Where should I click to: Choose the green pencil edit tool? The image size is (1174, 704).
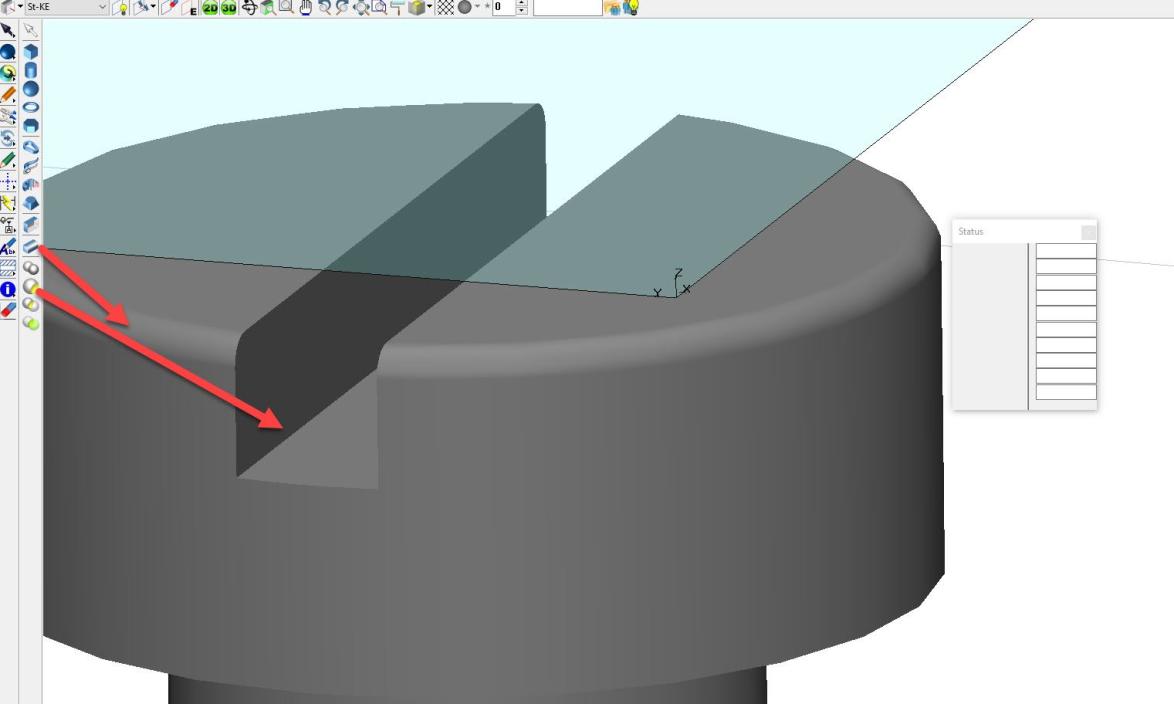(7, 160)
